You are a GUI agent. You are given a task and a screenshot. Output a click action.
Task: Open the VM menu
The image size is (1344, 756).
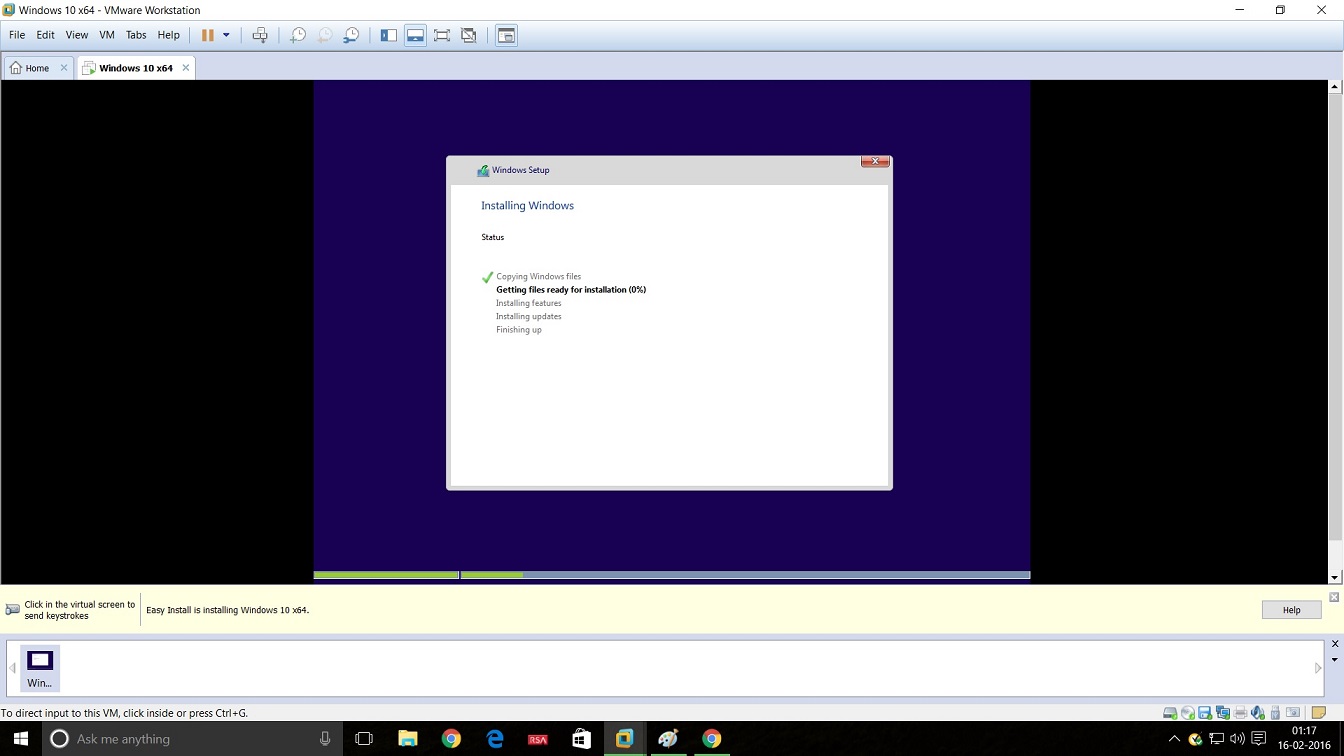[107, 35]
